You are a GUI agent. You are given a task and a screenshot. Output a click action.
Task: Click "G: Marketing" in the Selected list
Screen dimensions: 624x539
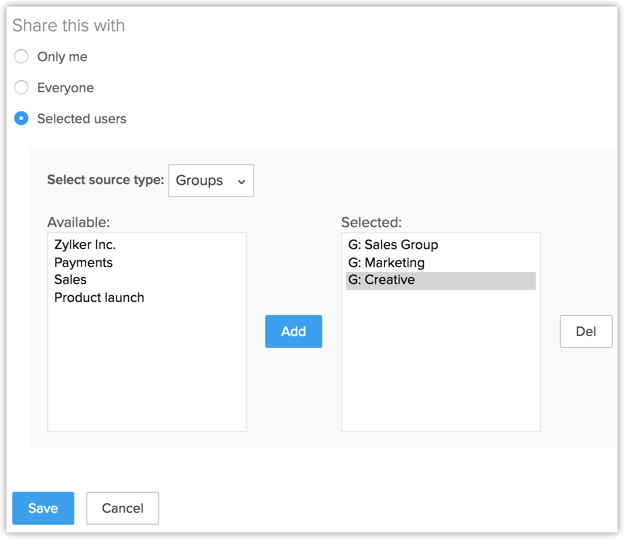click(386, 263)
